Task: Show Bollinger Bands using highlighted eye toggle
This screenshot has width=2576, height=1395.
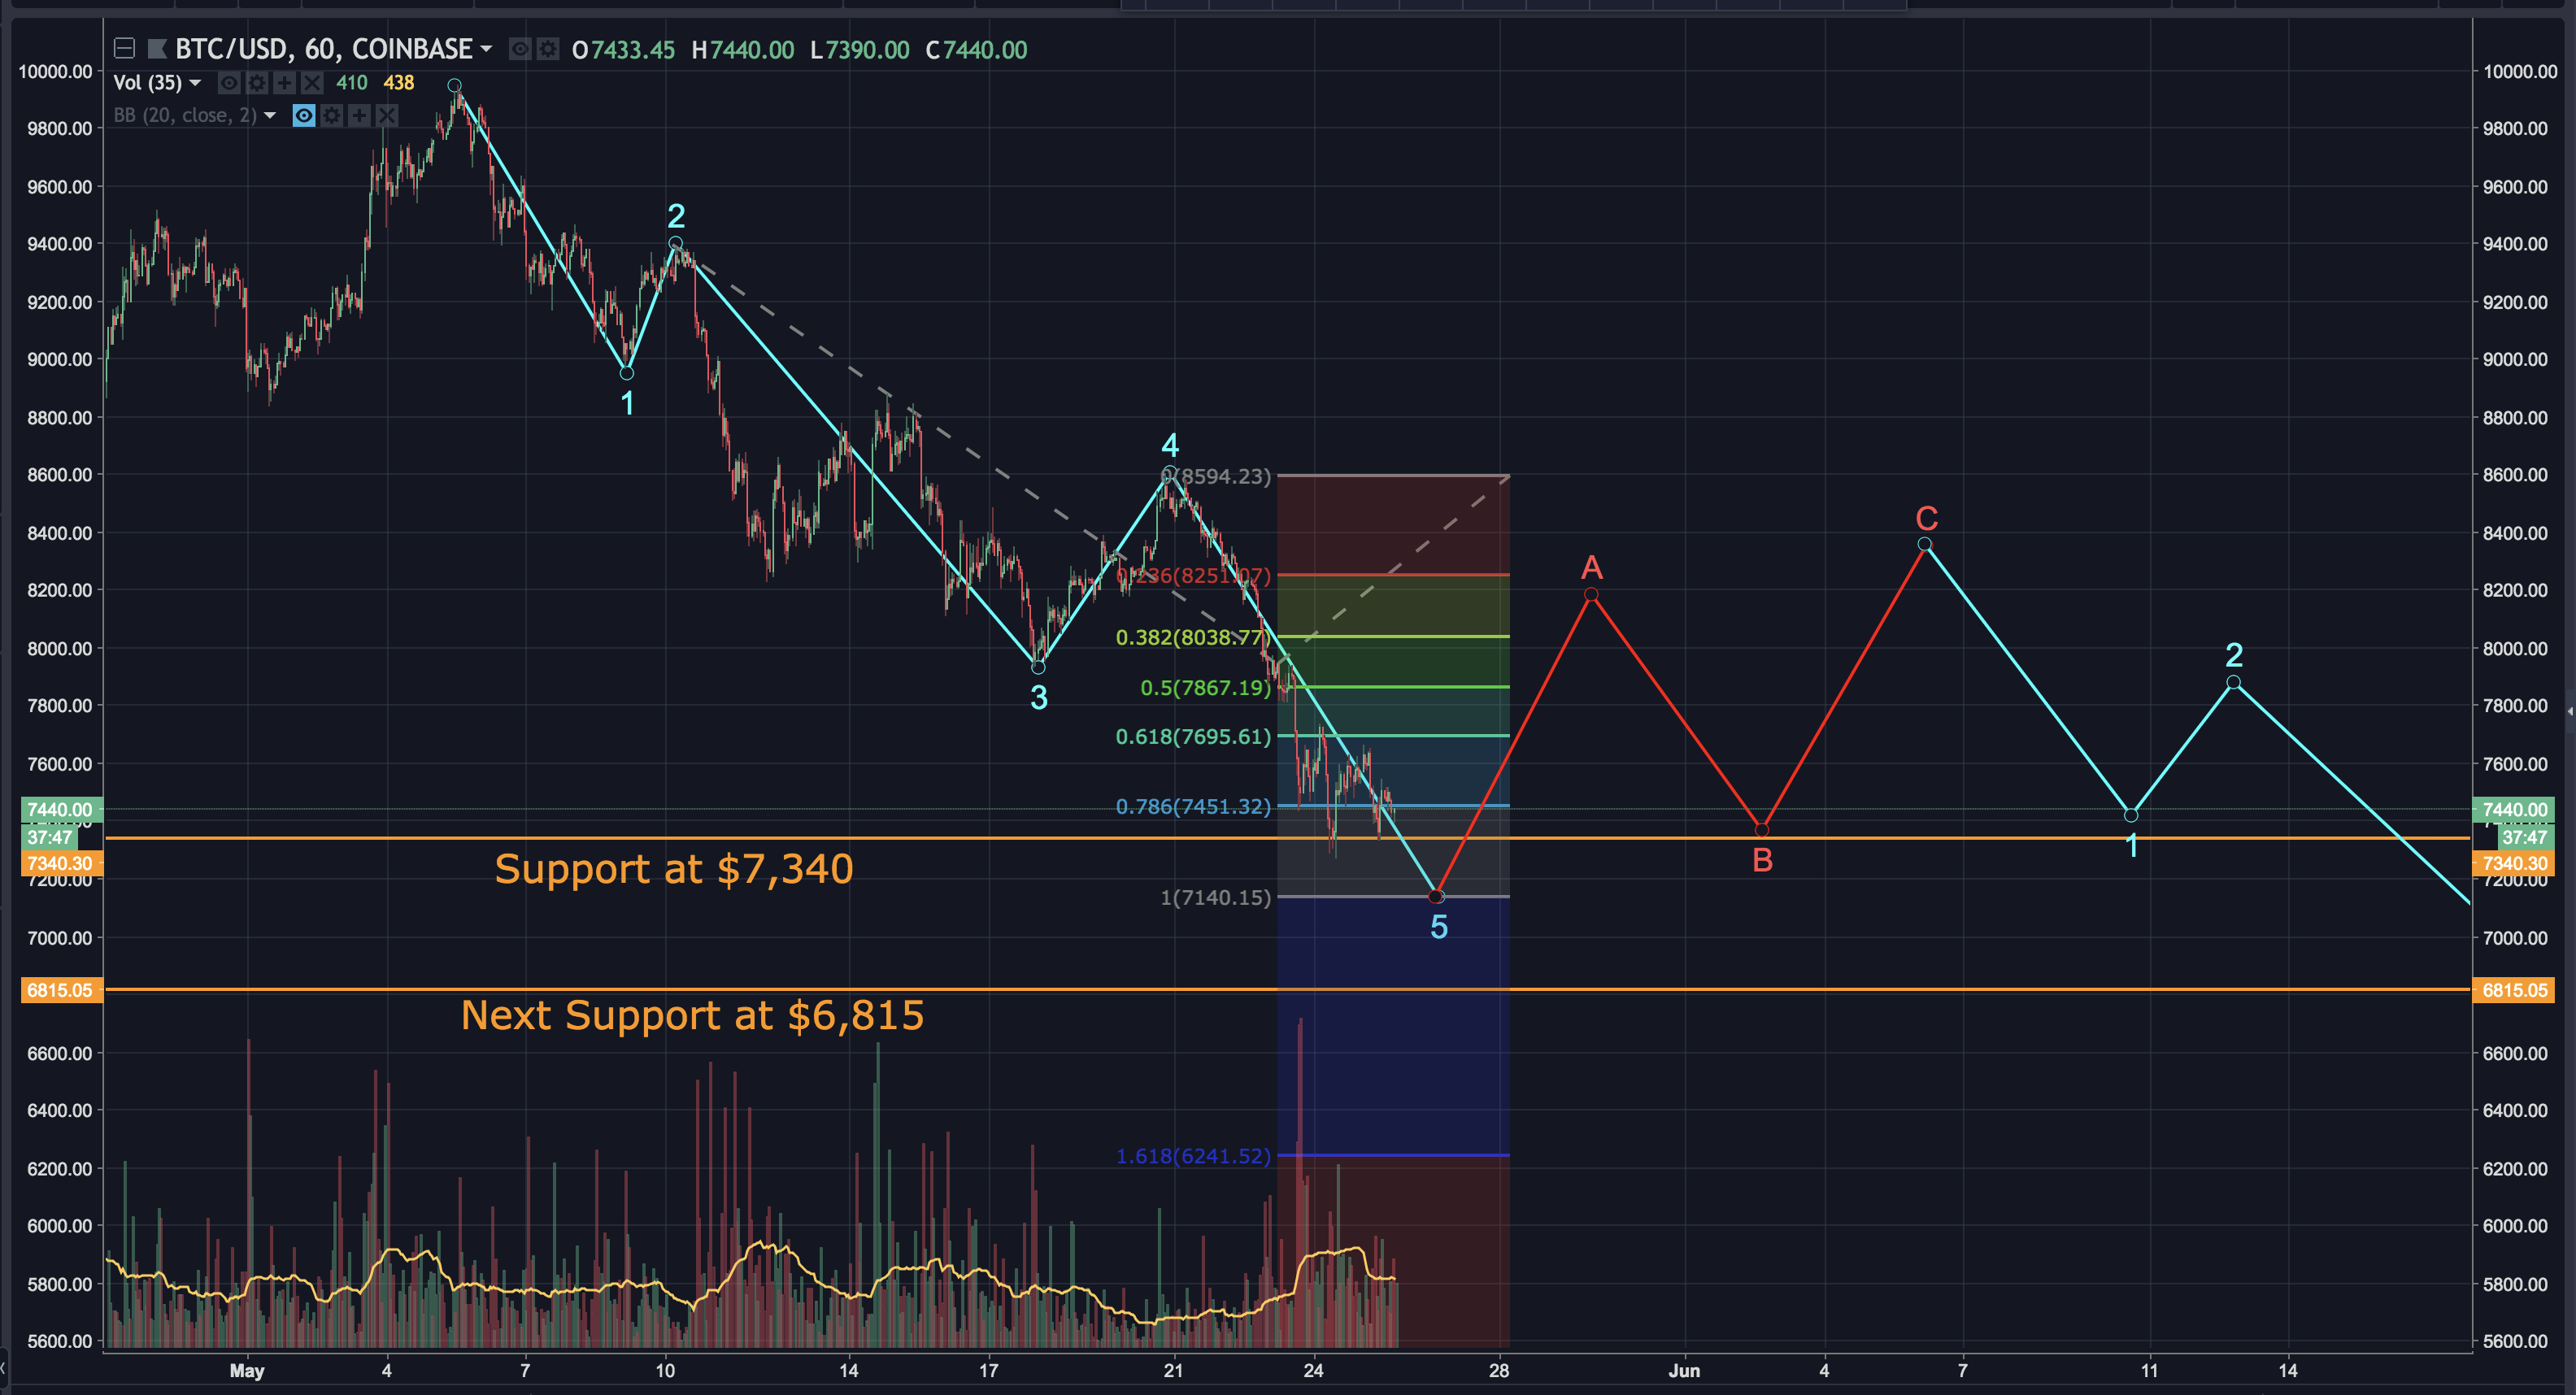Action: tap(304, 116)
